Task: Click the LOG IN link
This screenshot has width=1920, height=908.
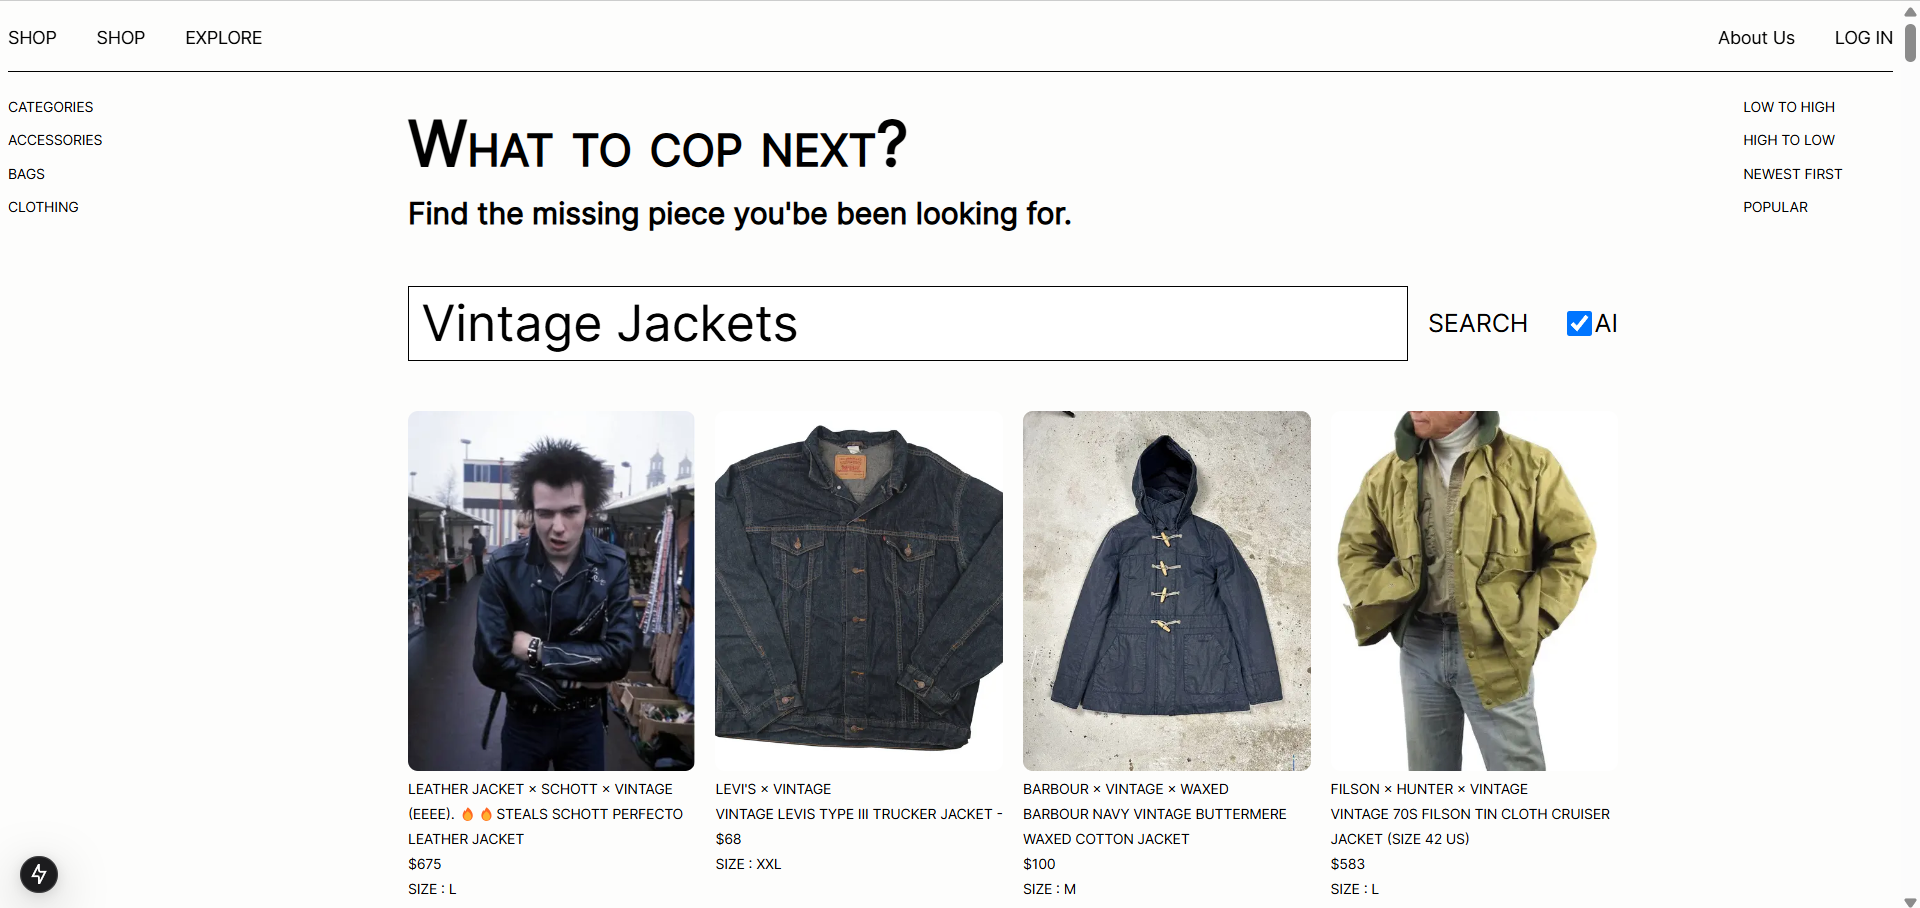Action: pyautogui.click(x=1863, y=38)
